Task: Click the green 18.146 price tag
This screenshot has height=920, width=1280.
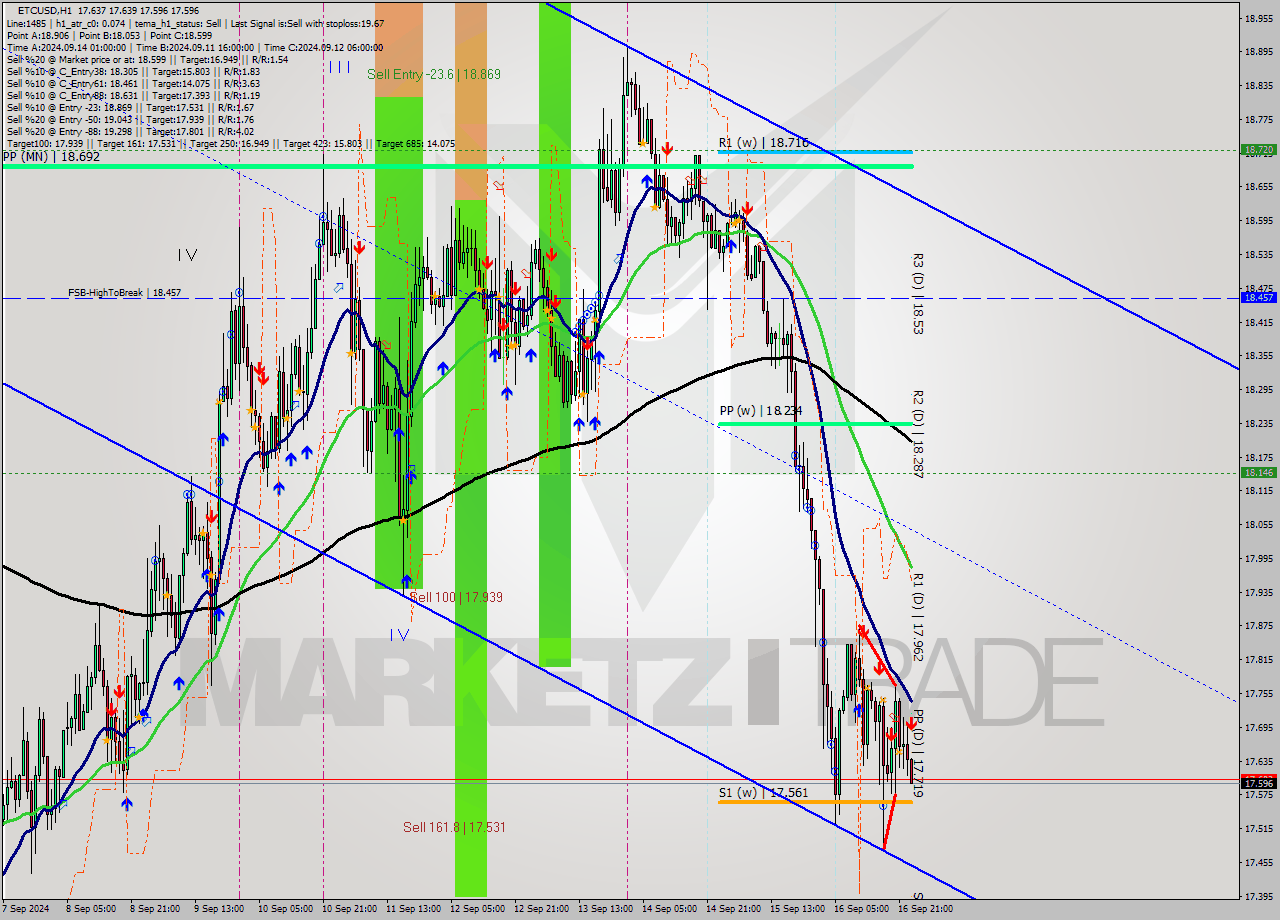Action: point(1258,473)
